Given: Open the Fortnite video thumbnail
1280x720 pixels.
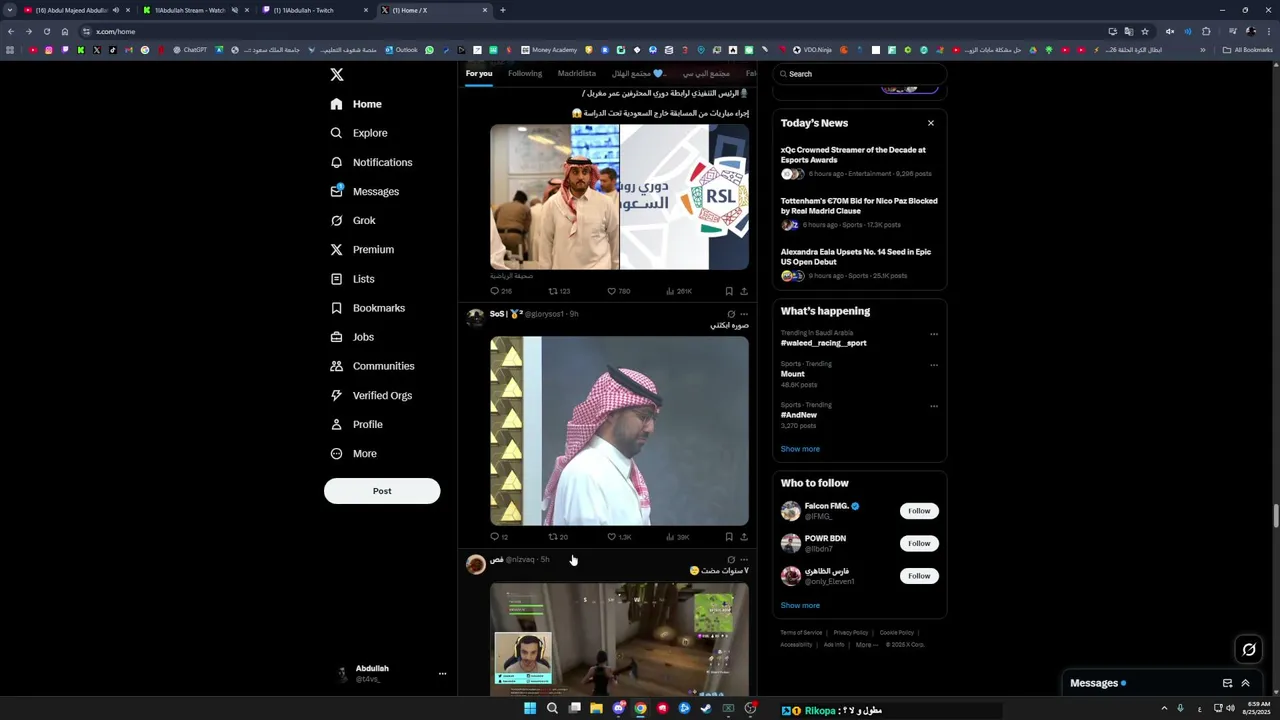Looking at the screenshot, I should click(x=619, y=639).
